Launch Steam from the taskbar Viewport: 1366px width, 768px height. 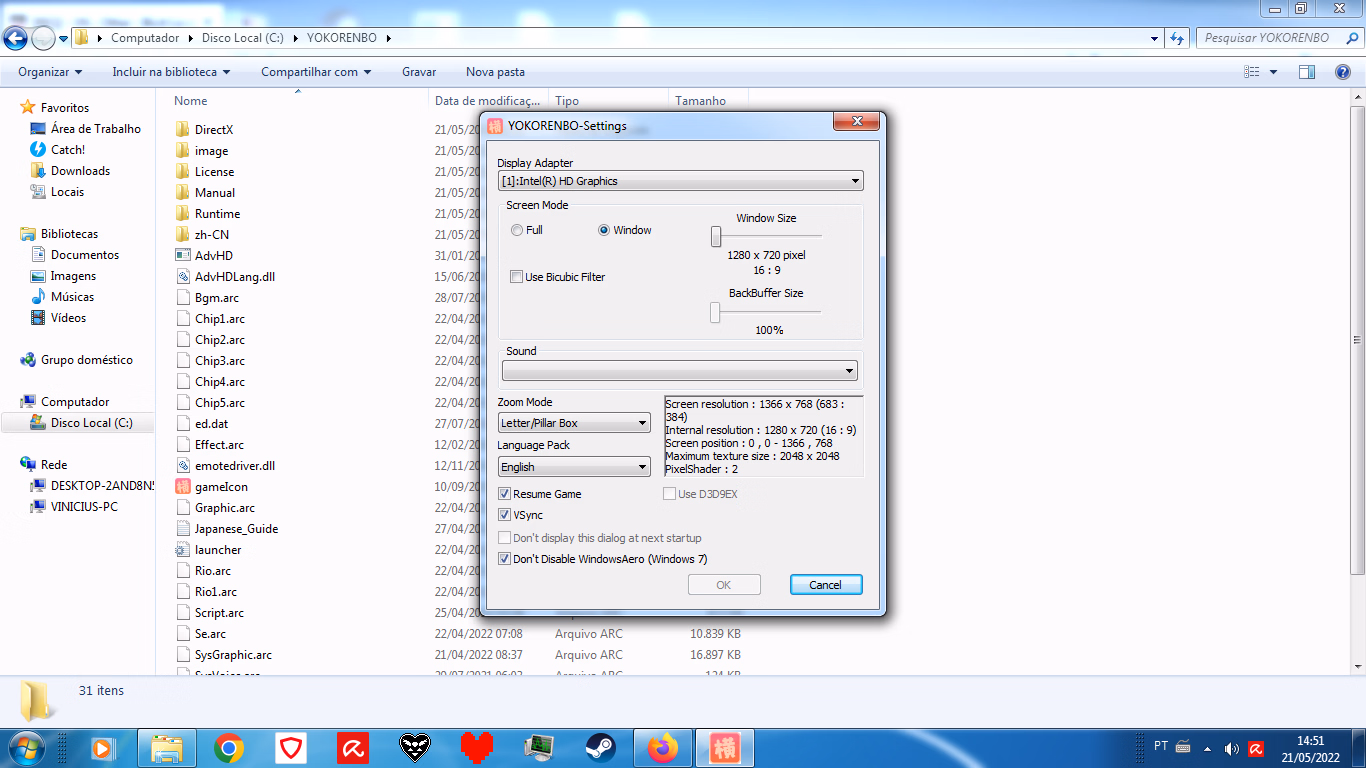pos(601,748)
